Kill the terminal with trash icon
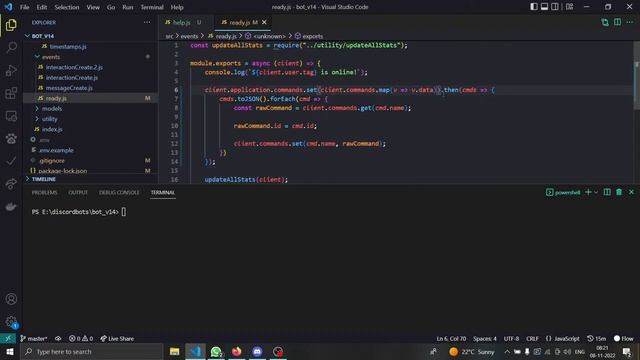The height and width of the screenshot is (360, 640). [x=619, y=192]
